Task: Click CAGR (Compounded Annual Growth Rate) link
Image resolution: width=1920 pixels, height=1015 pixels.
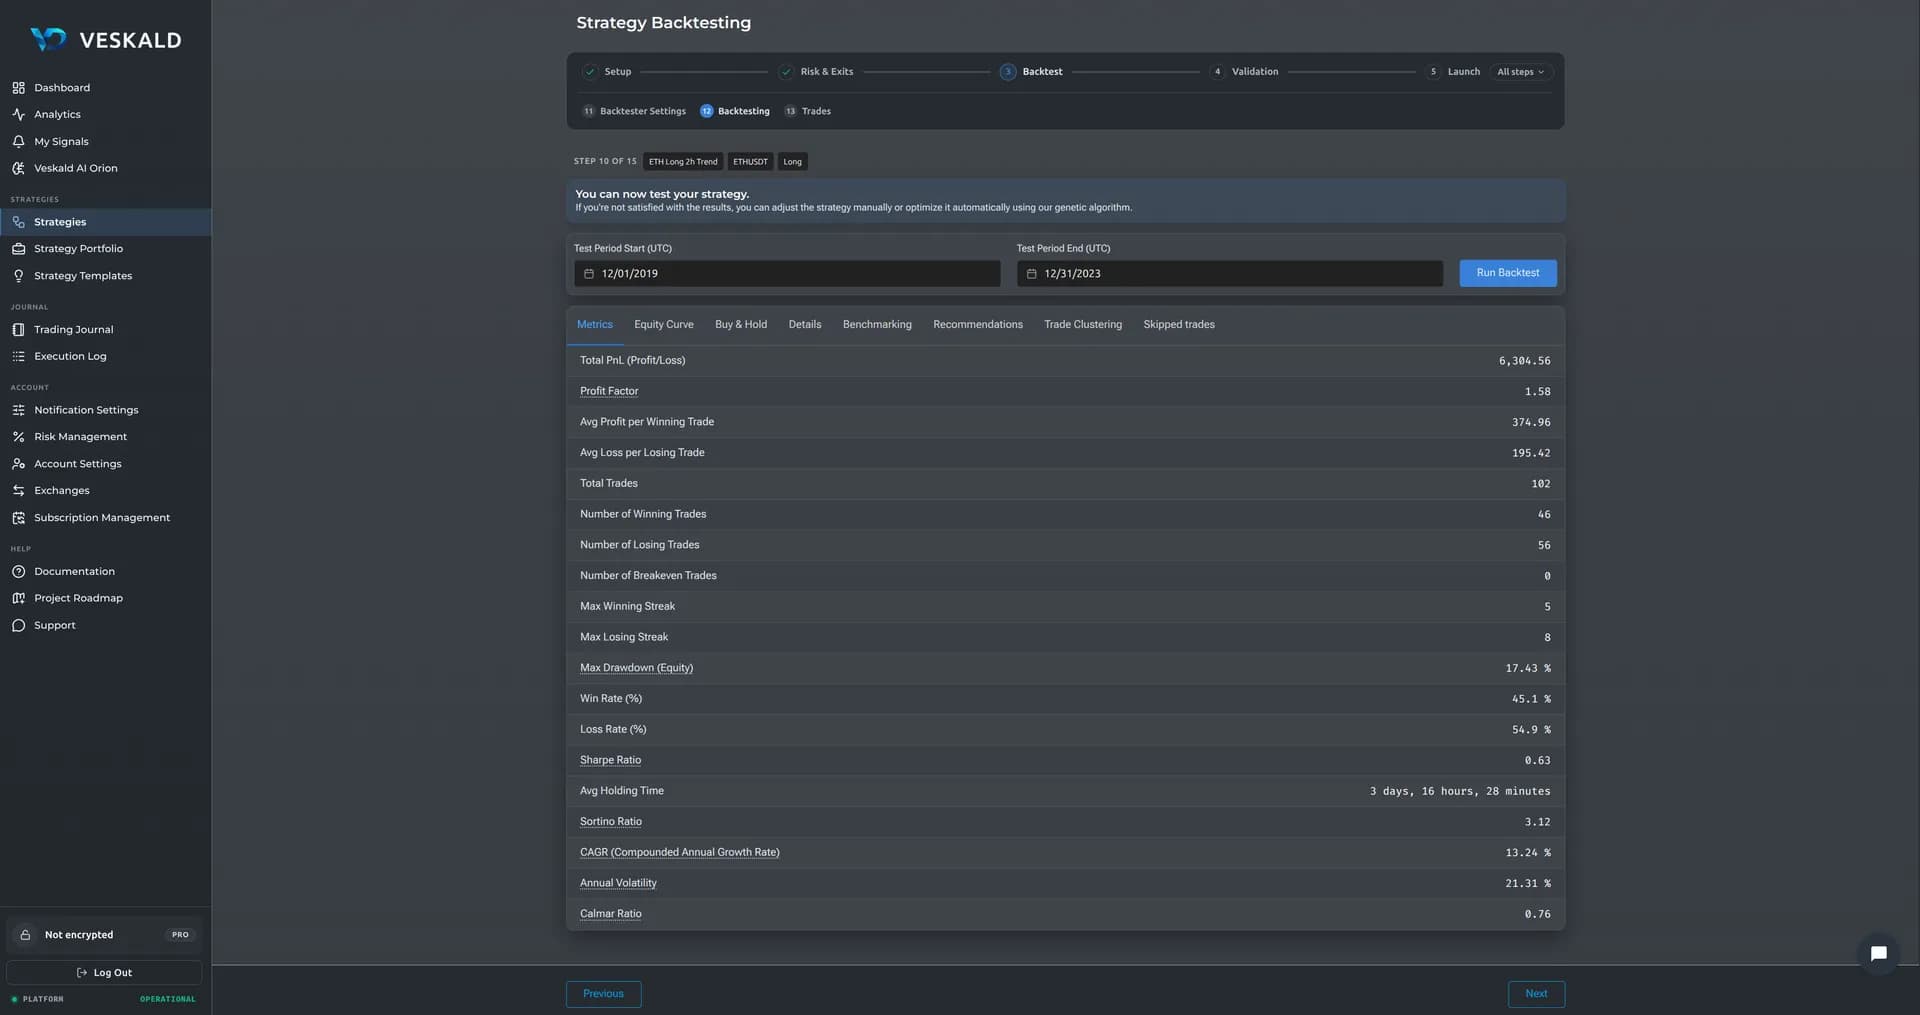Action: coord(680,853)
